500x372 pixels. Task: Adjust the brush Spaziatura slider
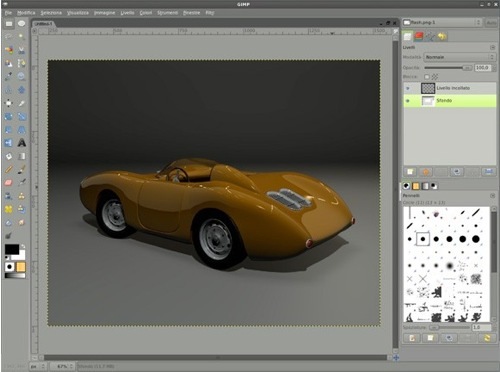click(x=450, y=328)
